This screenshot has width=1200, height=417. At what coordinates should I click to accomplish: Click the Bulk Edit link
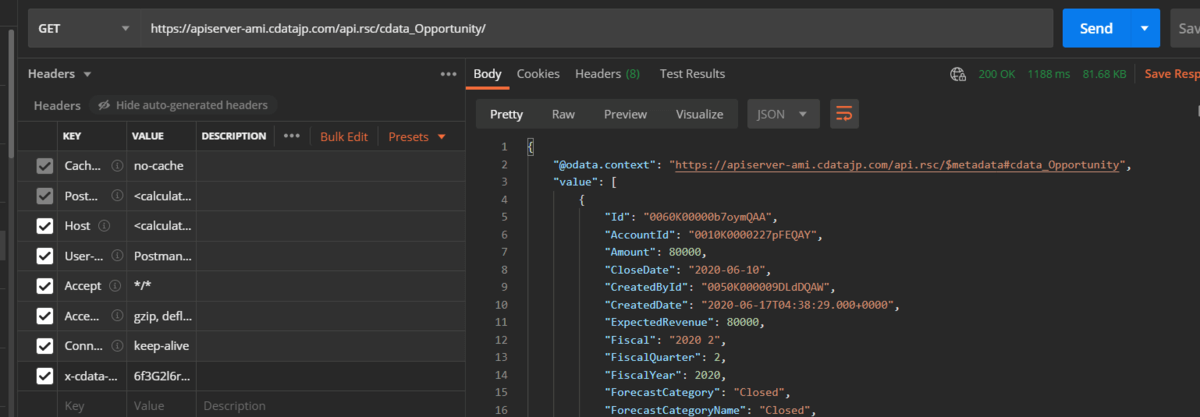[344, 136]
